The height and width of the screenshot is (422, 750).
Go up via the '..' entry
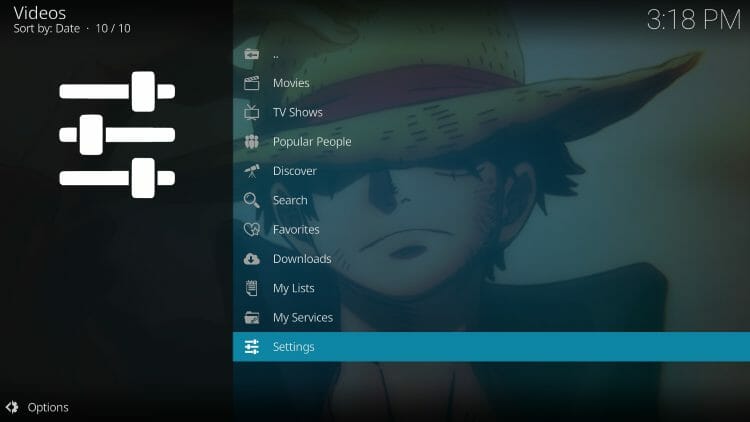pos(491,54)
